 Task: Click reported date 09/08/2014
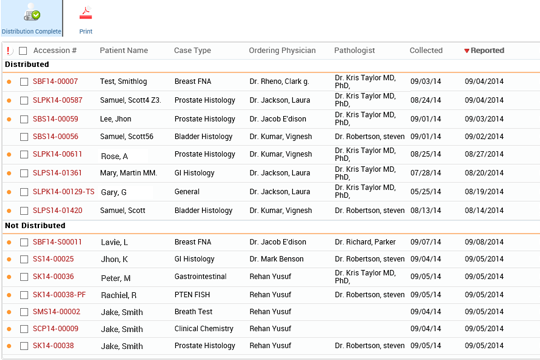(x=484, y=242)
